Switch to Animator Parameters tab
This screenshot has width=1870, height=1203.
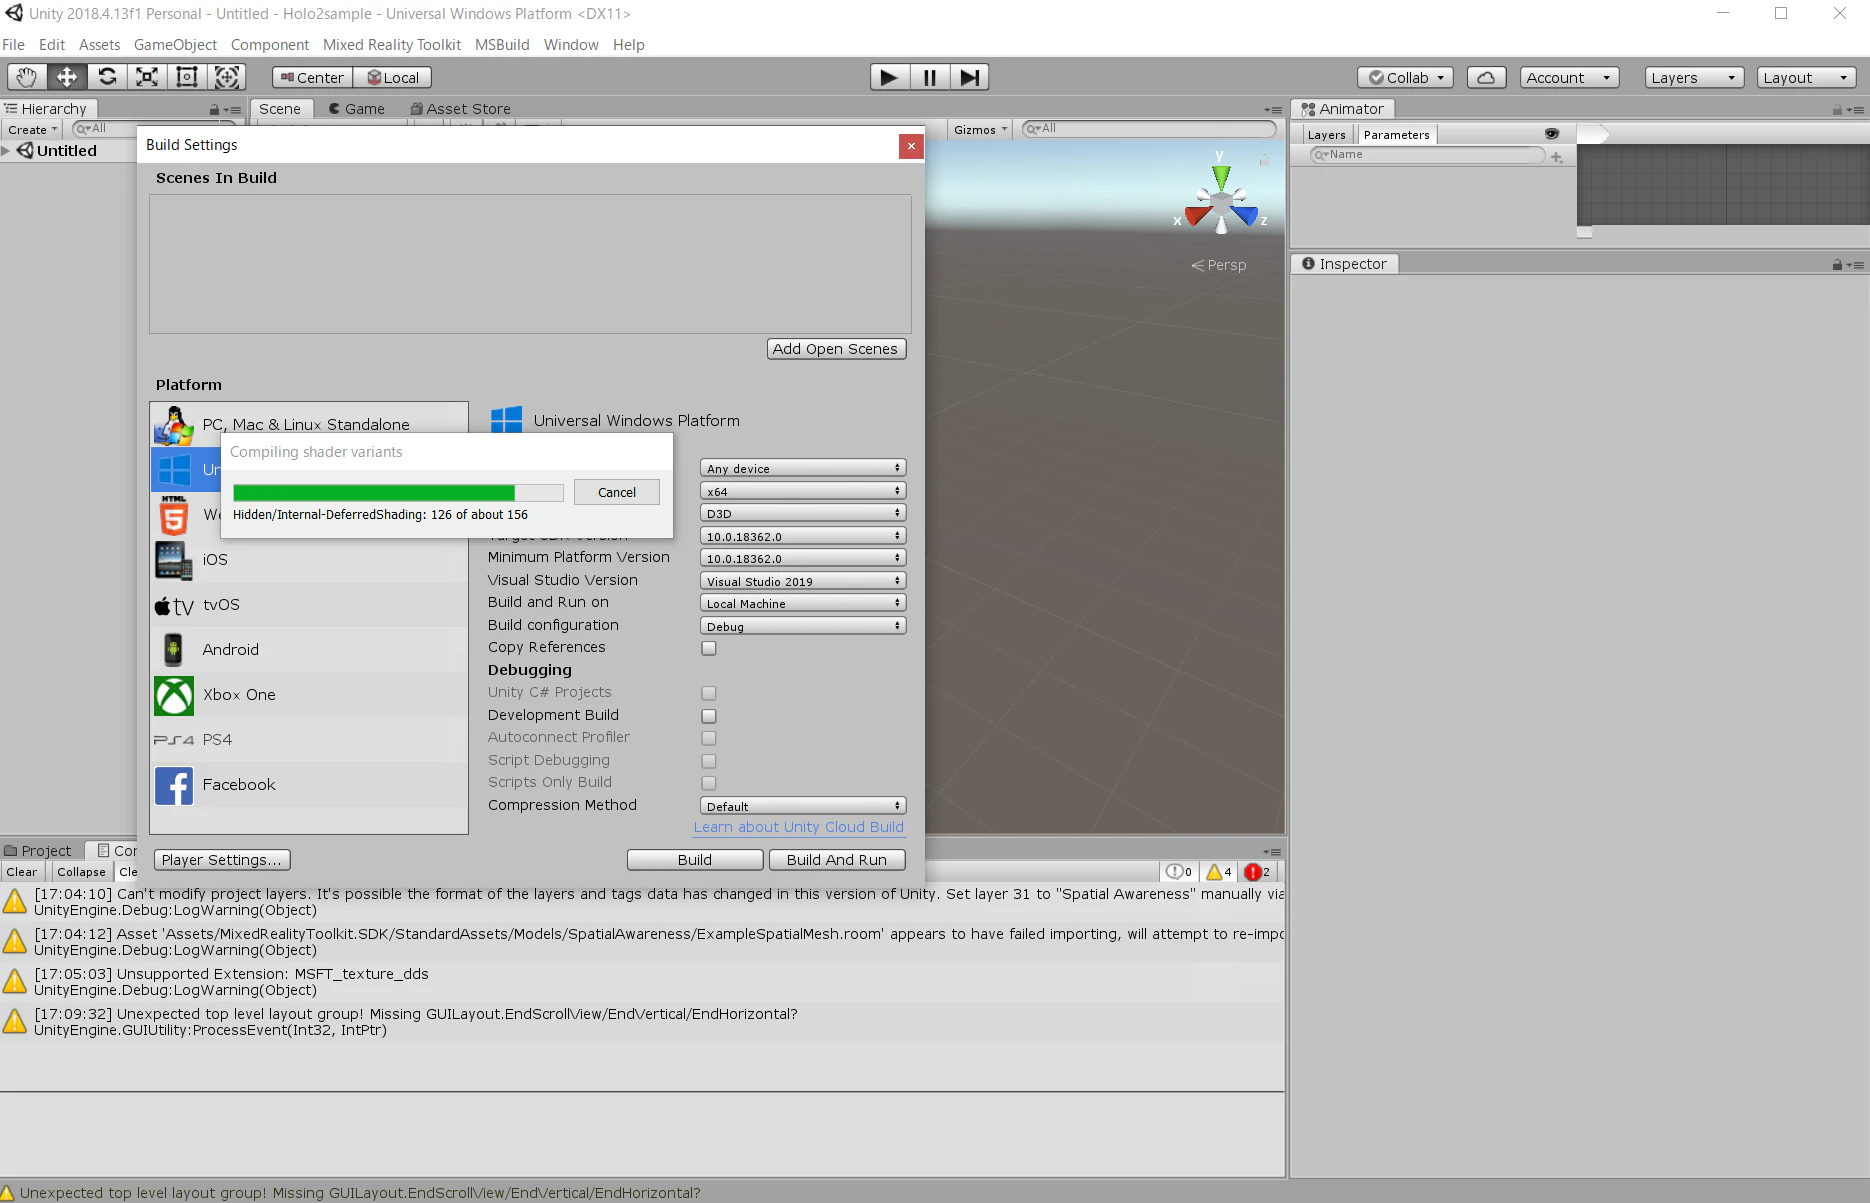pos(1396,135)
